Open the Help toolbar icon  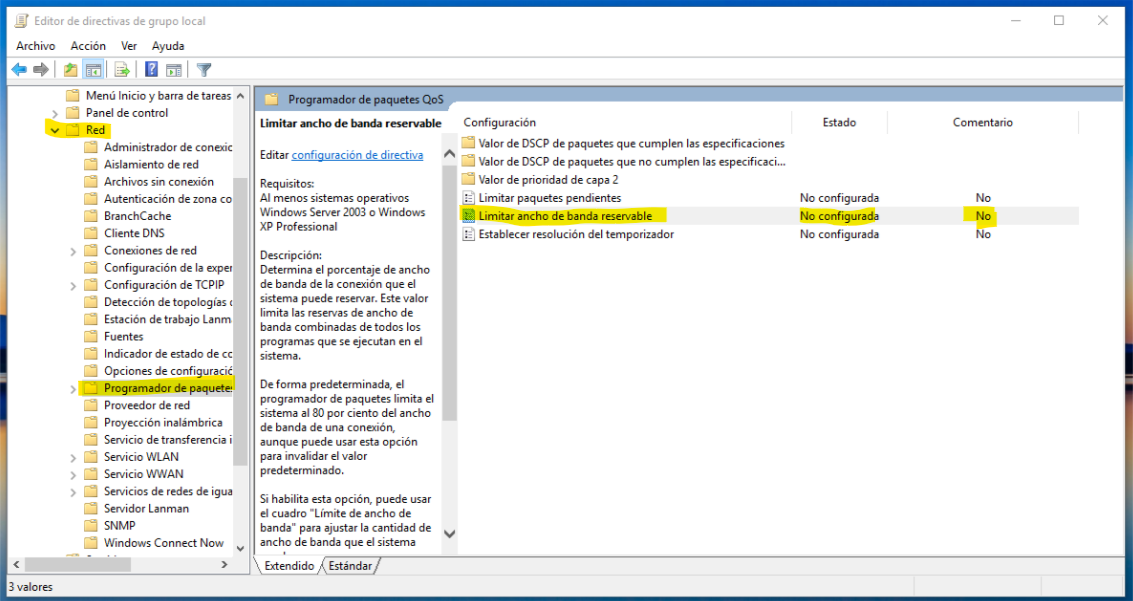(x=151, y=69)
